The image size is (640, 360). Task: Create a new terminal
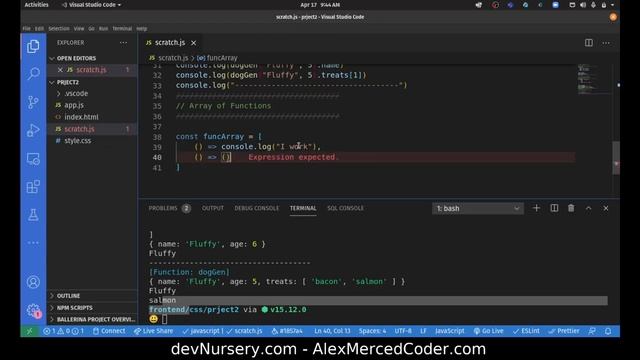536,208
